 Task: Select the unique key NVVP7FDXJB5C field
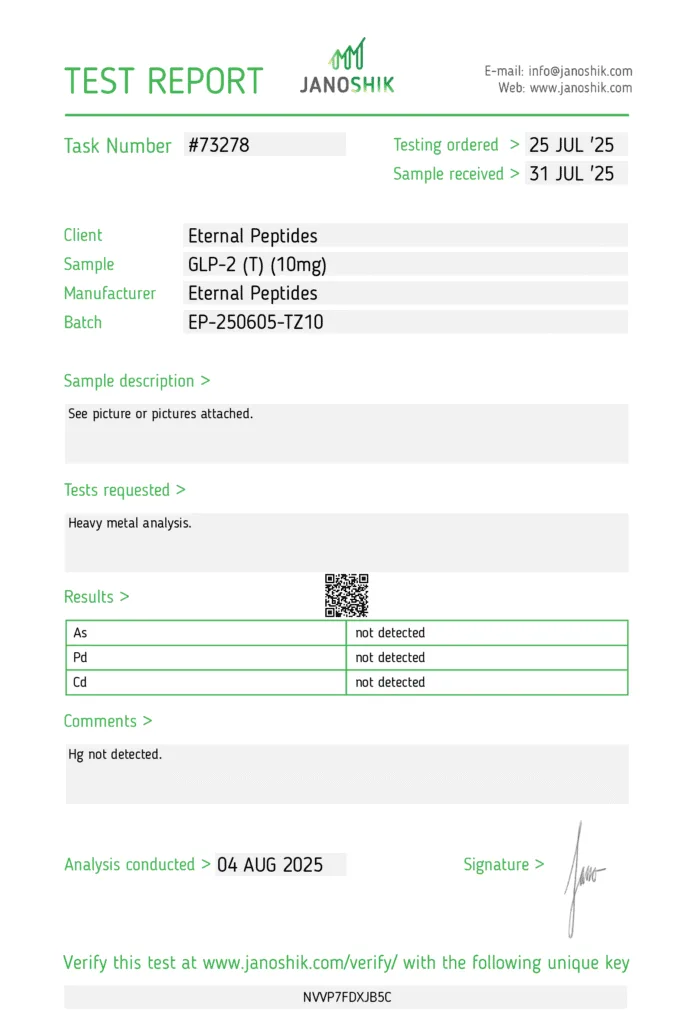point(345,997)
